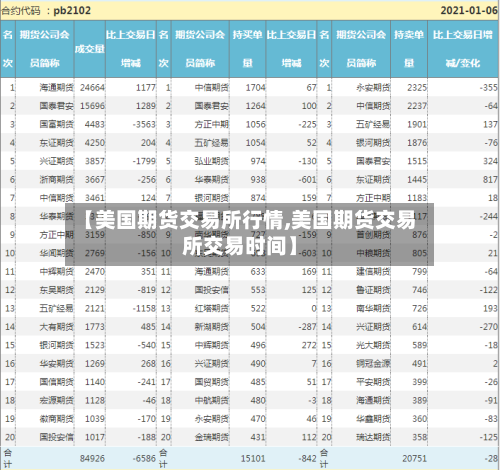500x470 pixels.
Task: Click long position value 1056
Action: [x=256, y=124]
